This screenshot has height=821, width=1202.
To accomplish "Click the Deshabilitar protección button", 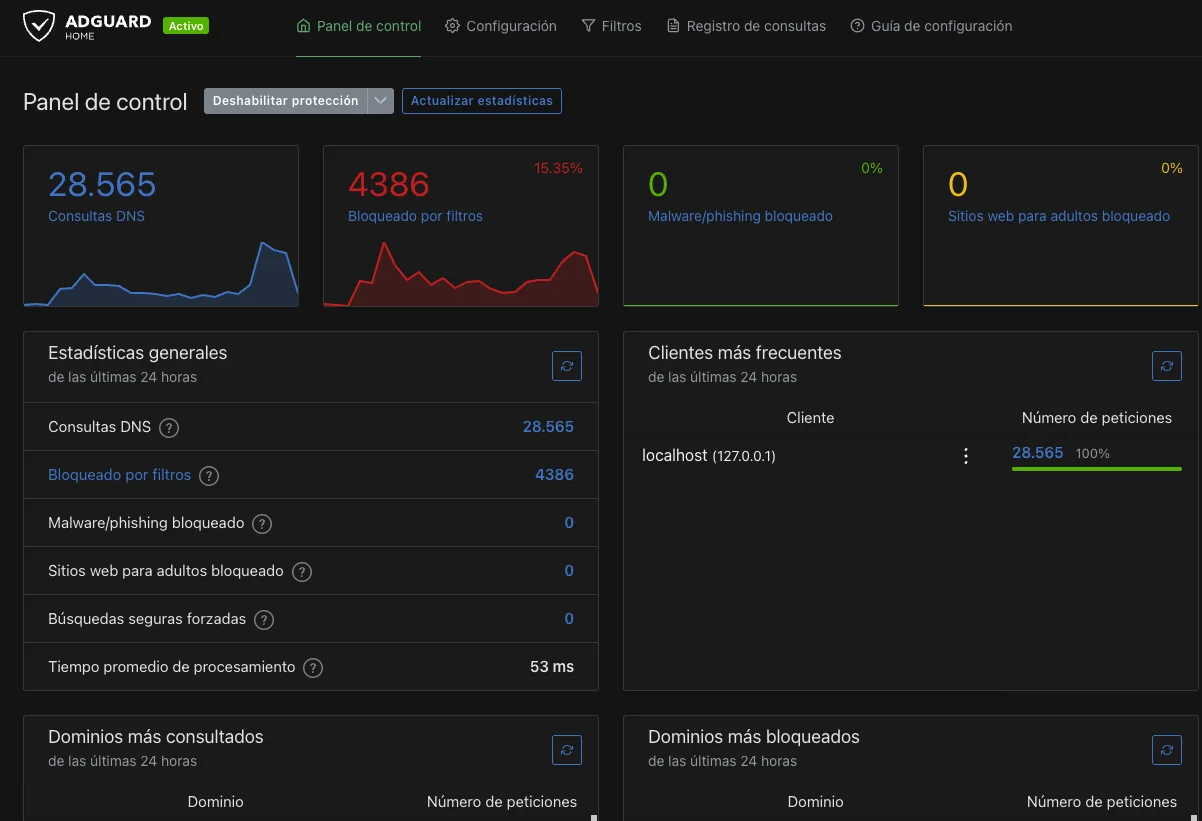I will click(x=286, y=101).
